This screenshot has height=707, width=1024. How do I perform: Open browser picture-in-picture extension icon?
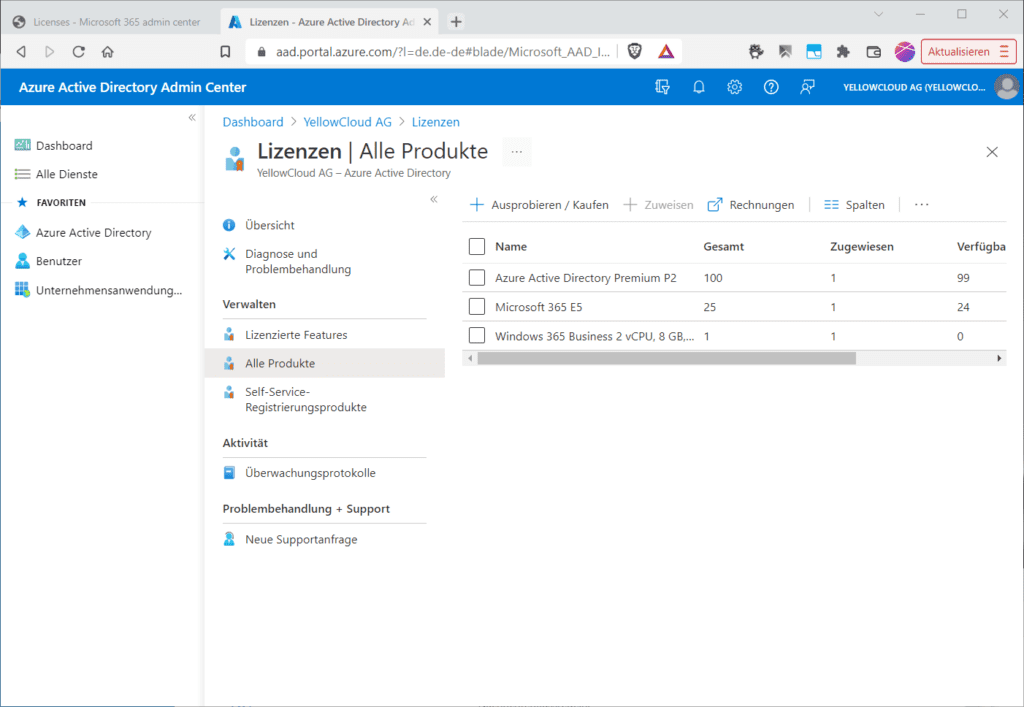[814, 52]
